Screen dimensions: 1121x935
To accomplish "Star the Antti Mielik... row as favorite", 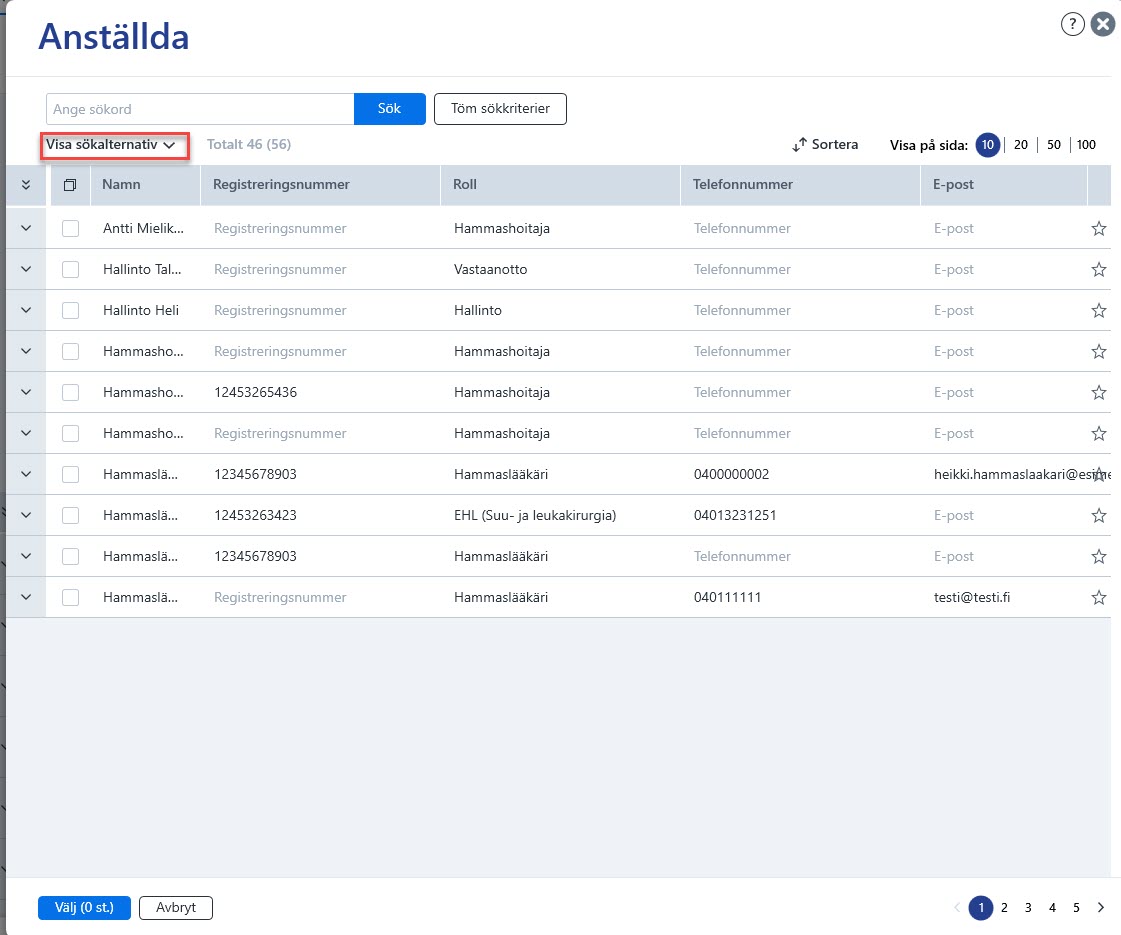I will point(1099,229).
